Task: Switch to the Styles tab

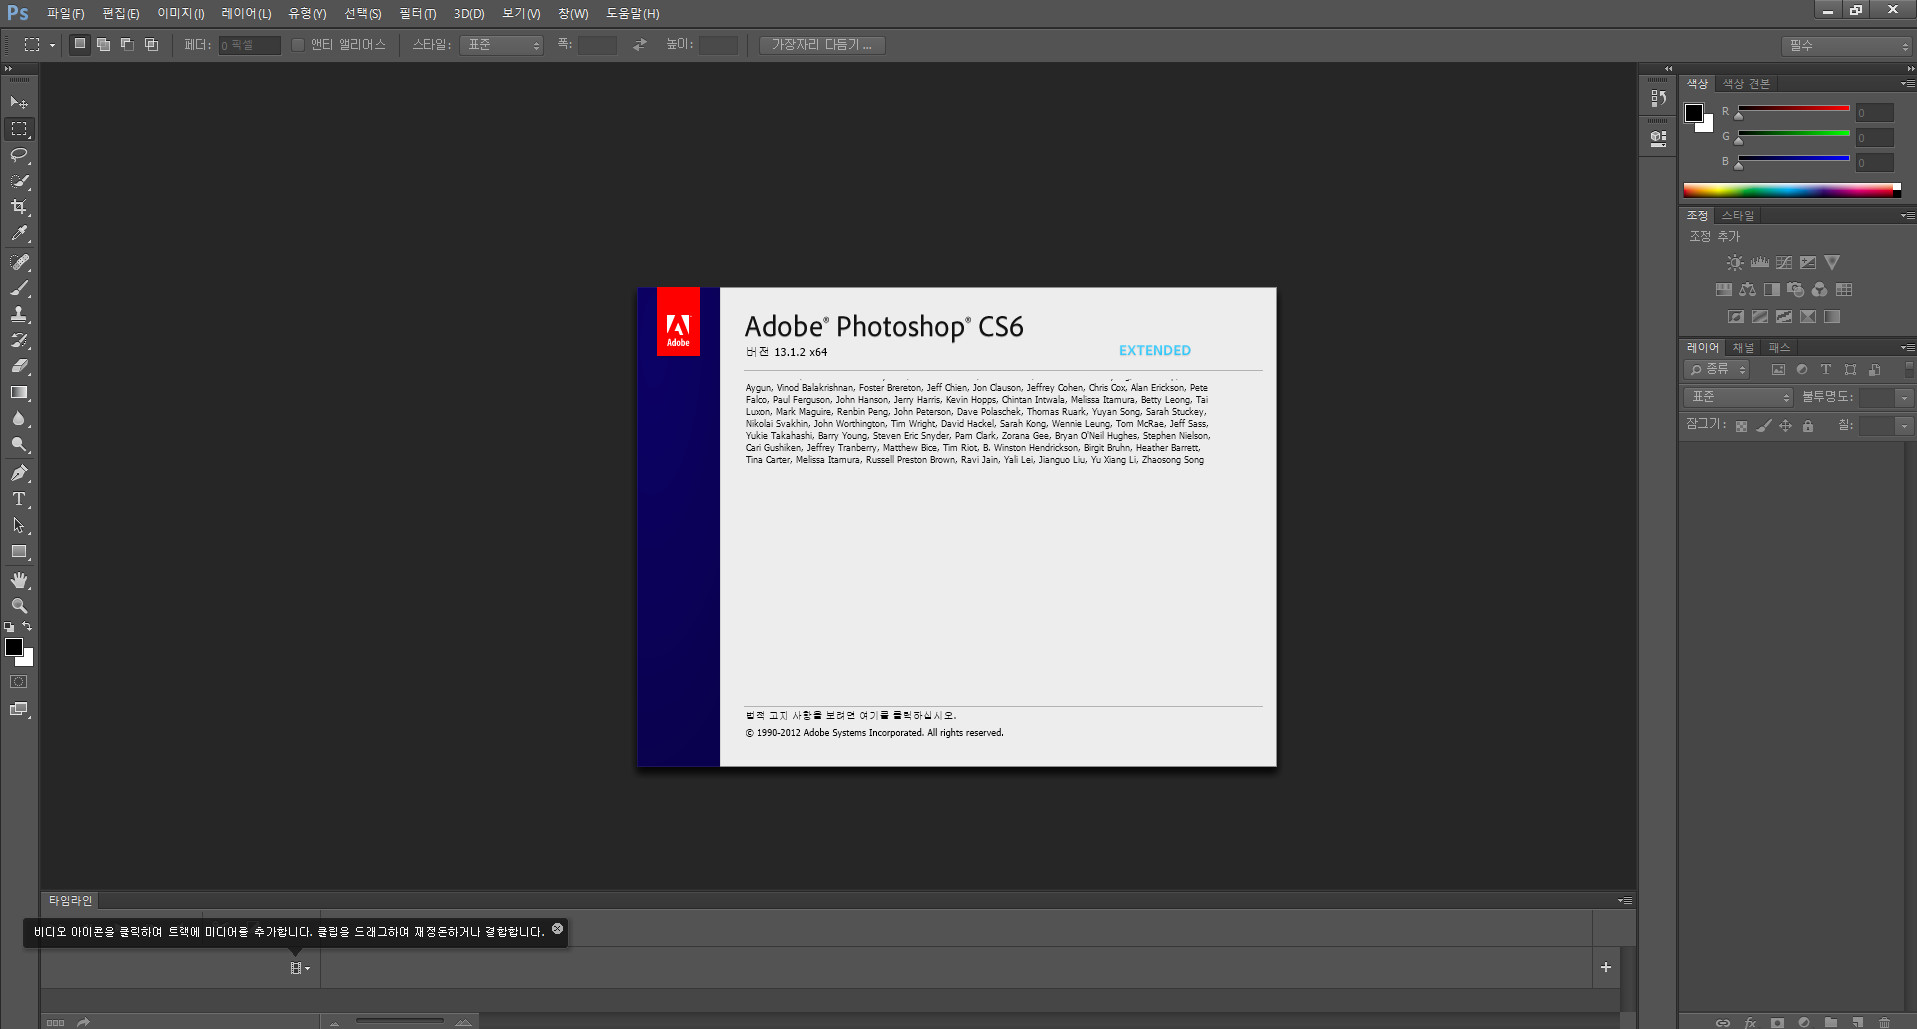Action: pyautogui.click(x=1738, y=216)
